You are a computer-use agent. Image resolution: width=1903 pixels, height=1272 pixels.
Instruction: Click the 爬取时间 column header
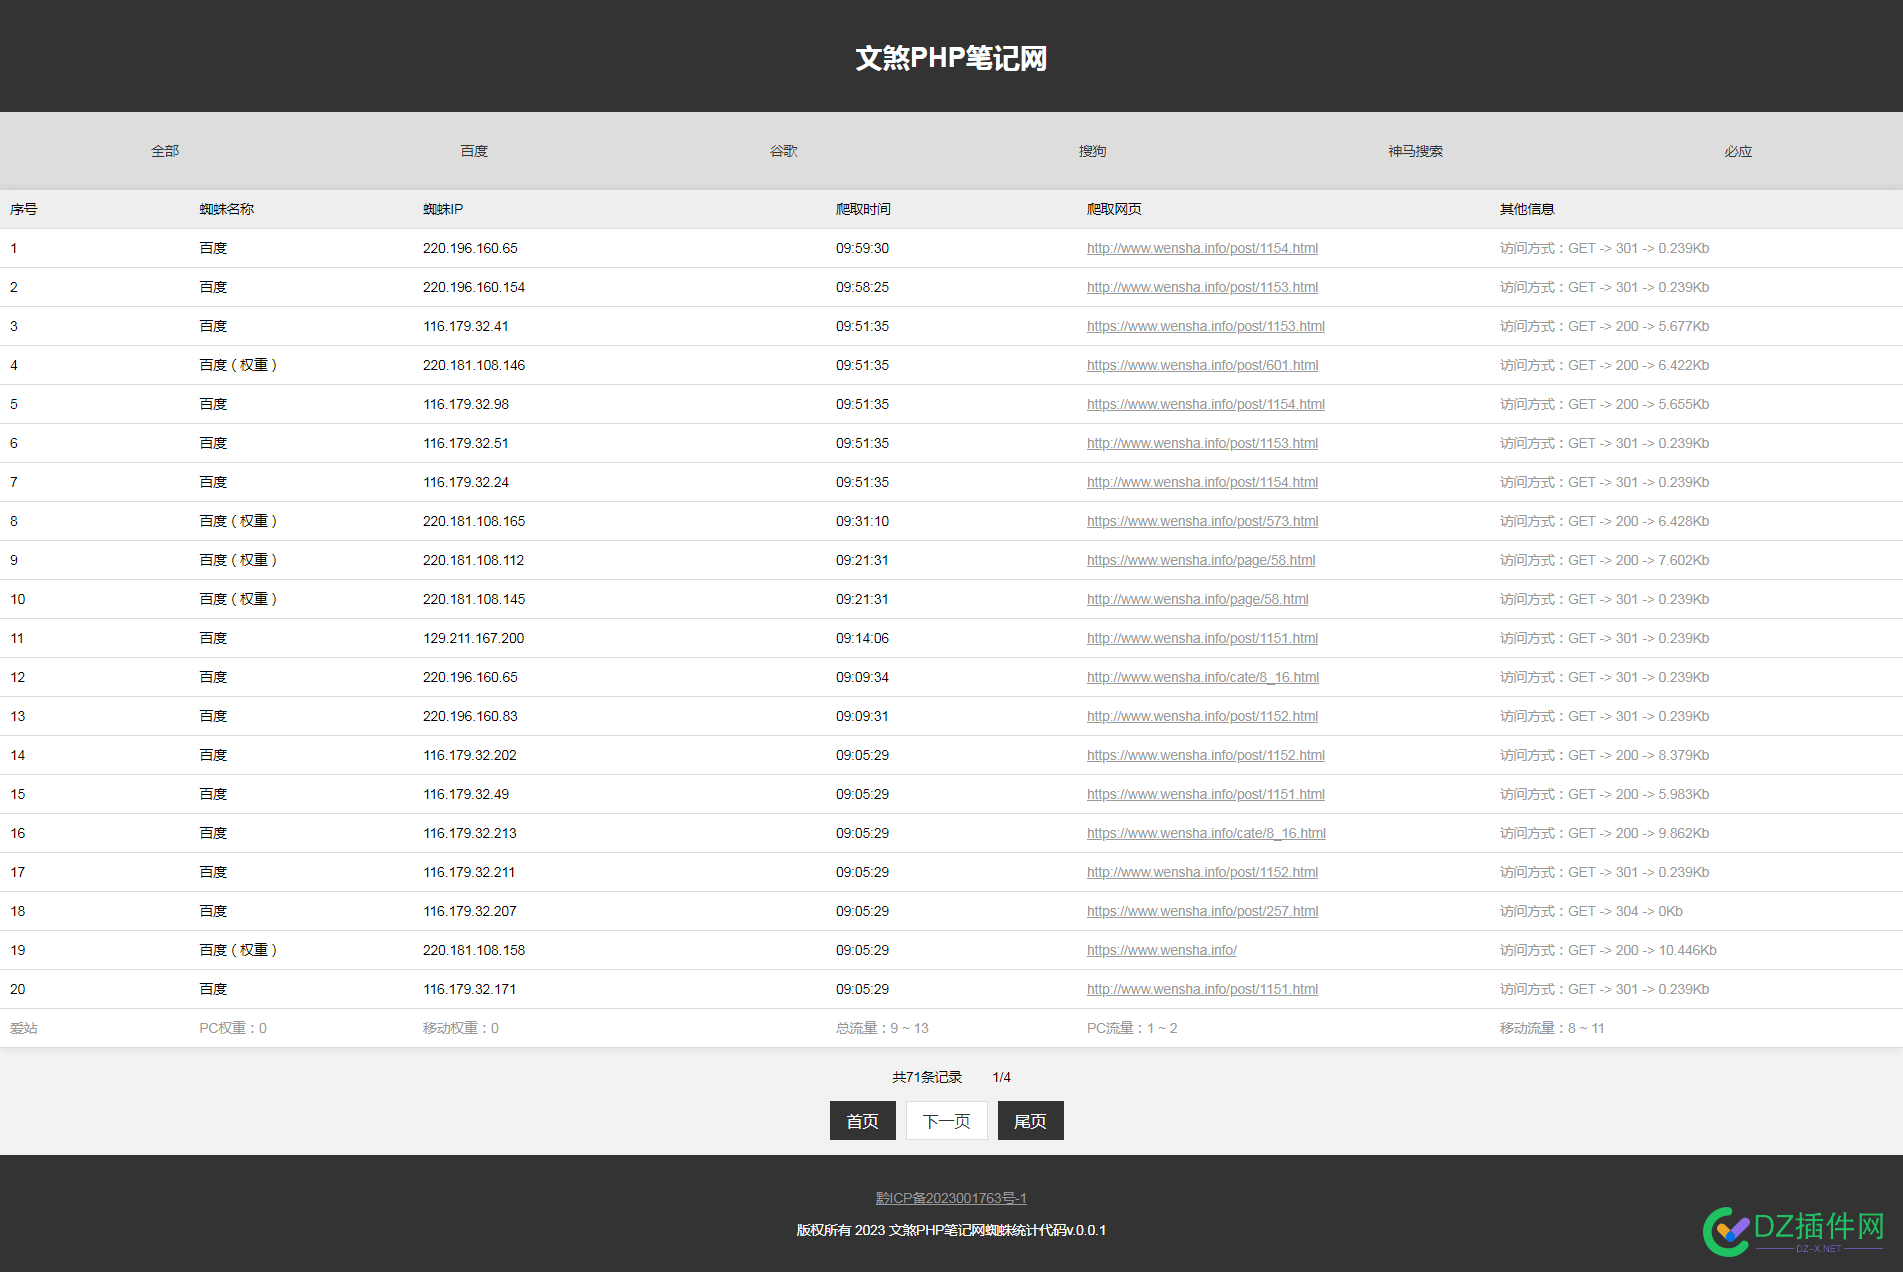coord(863,209)
